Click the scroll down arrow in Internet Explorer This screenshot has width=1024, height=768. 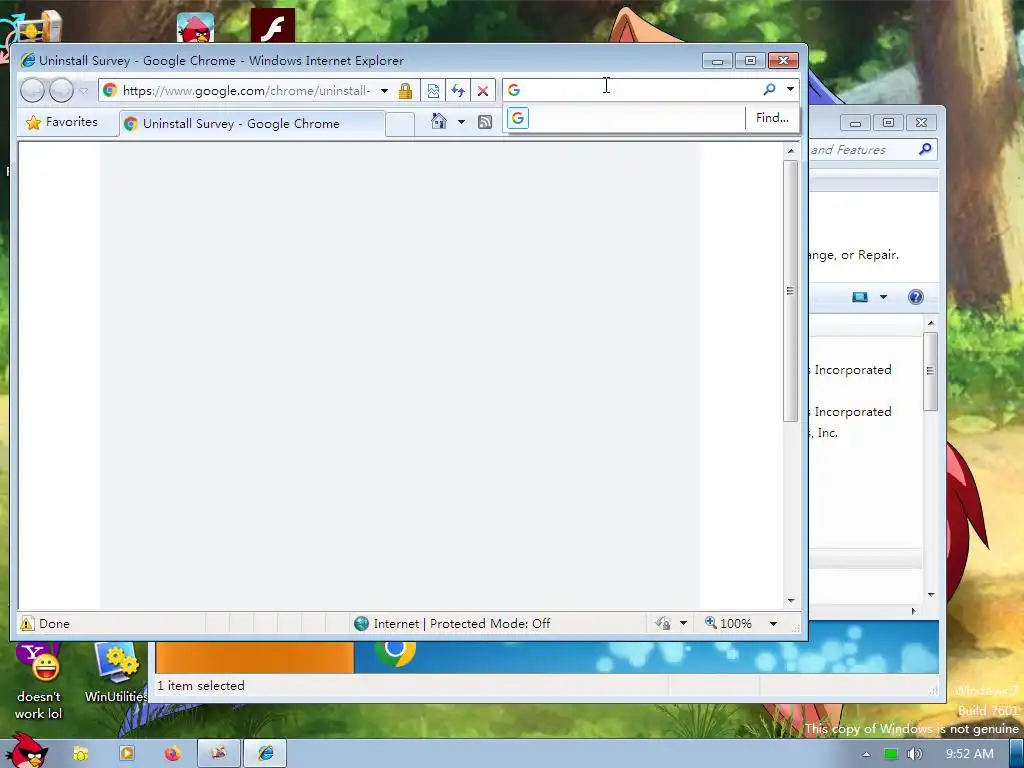pyautogui.click(x=791, y=600)
